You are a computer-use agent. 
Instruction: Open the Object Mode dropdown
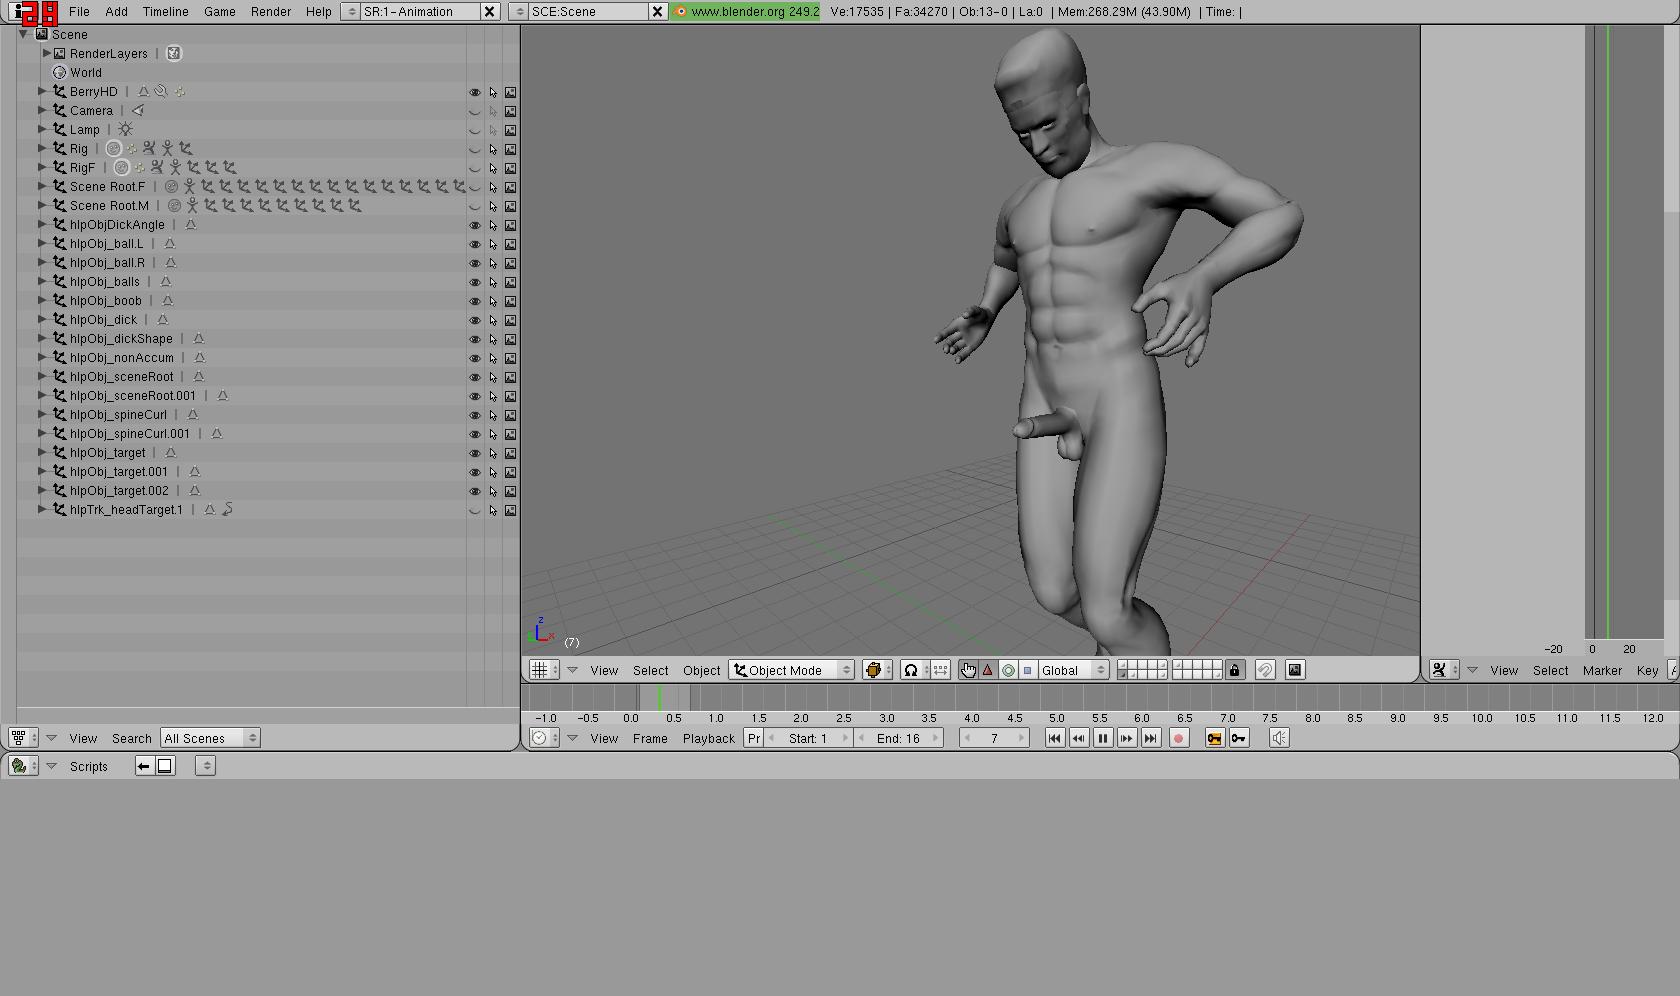tap(792, 670)
